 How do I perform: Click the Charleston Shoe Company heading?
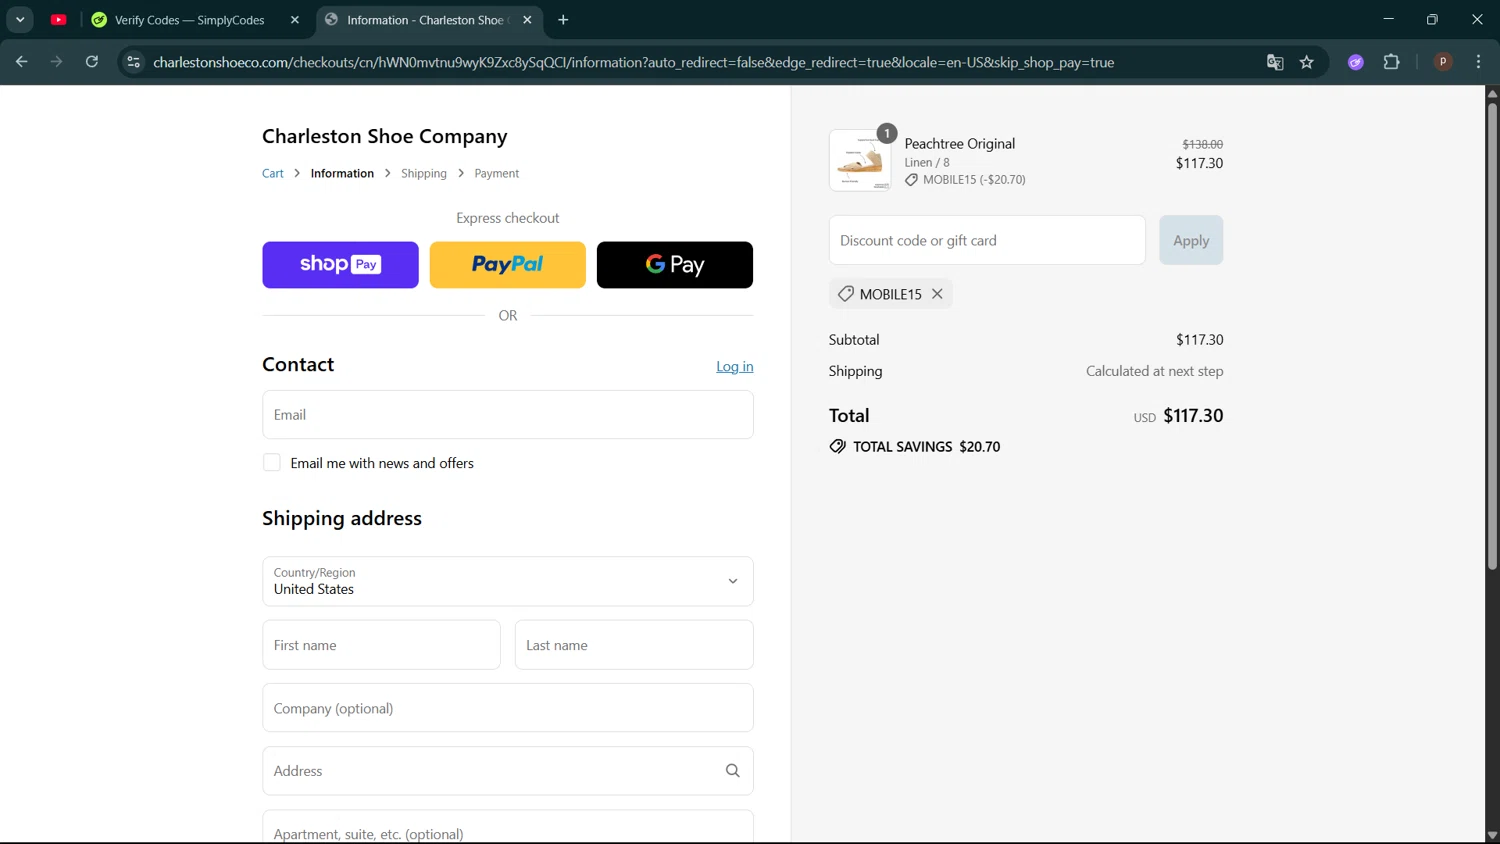[385, 136]
